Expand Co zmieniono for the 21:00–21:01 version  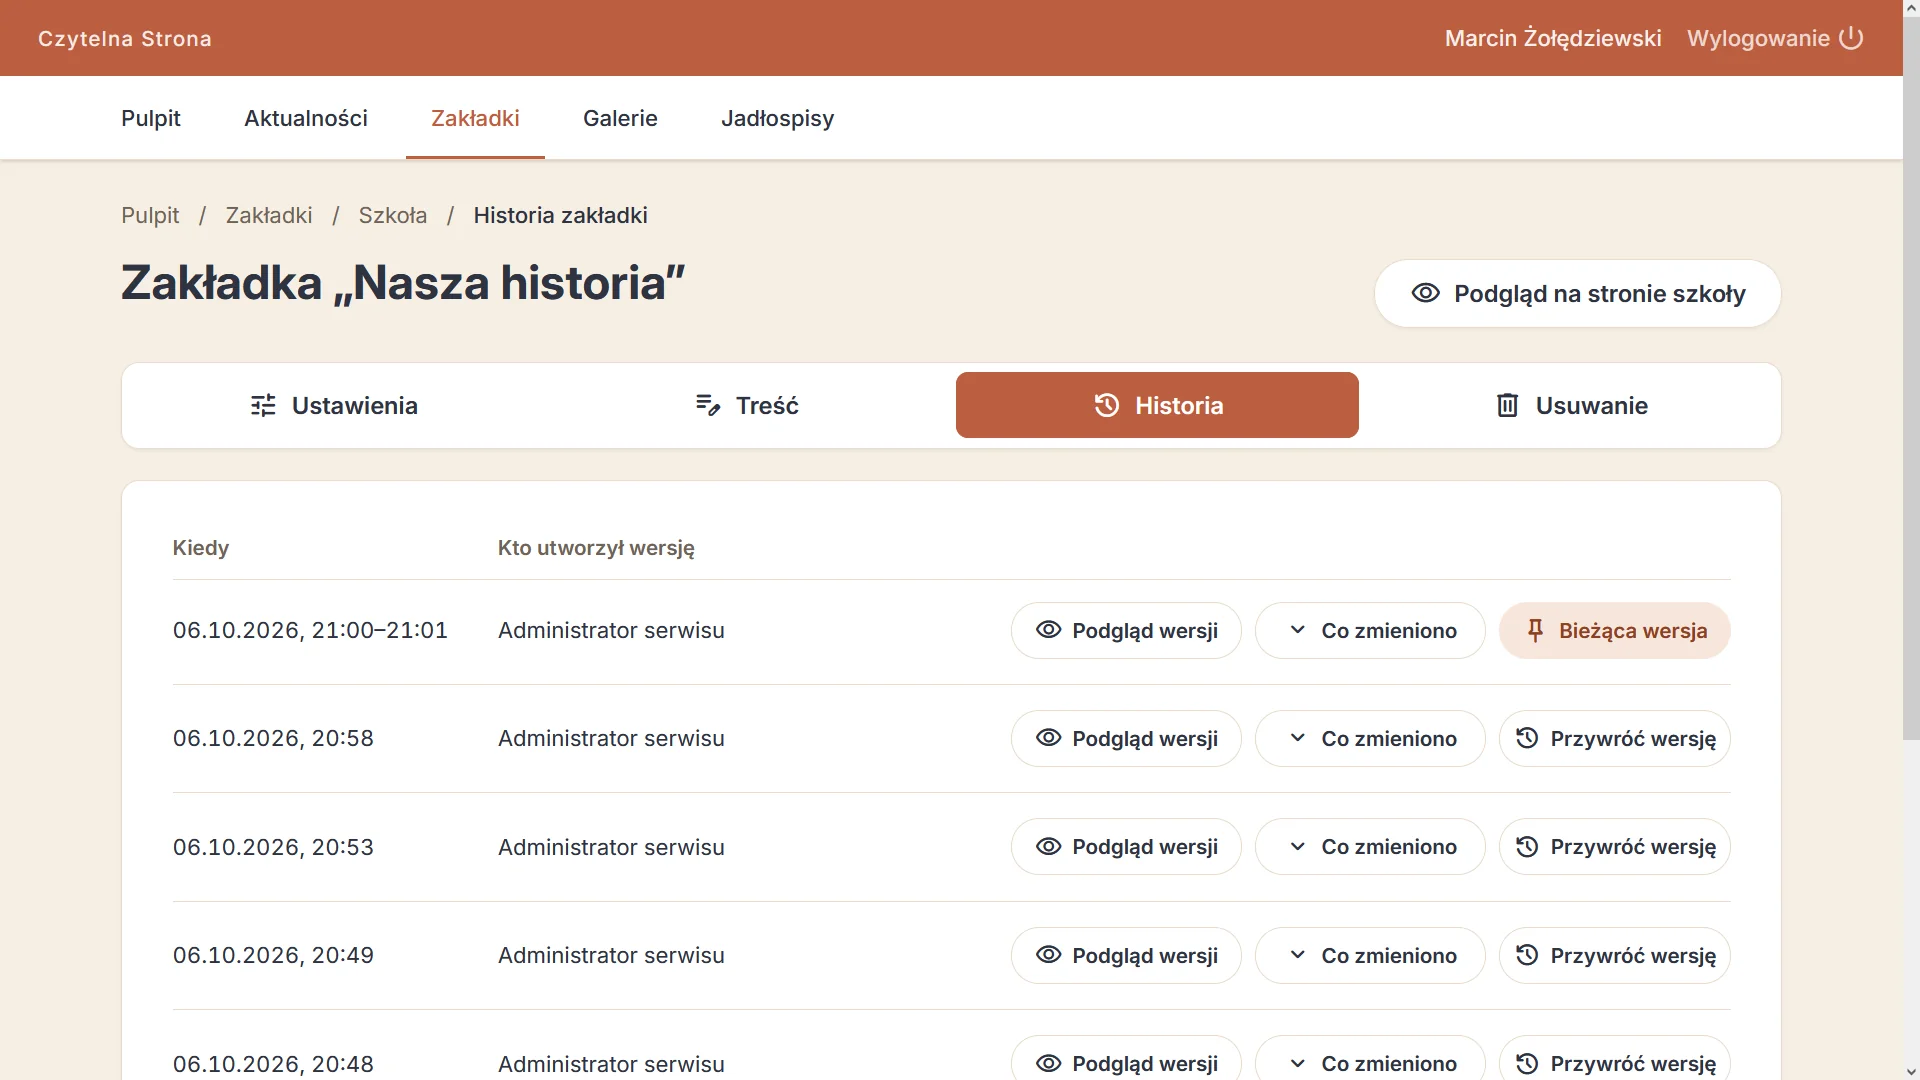1370,630
